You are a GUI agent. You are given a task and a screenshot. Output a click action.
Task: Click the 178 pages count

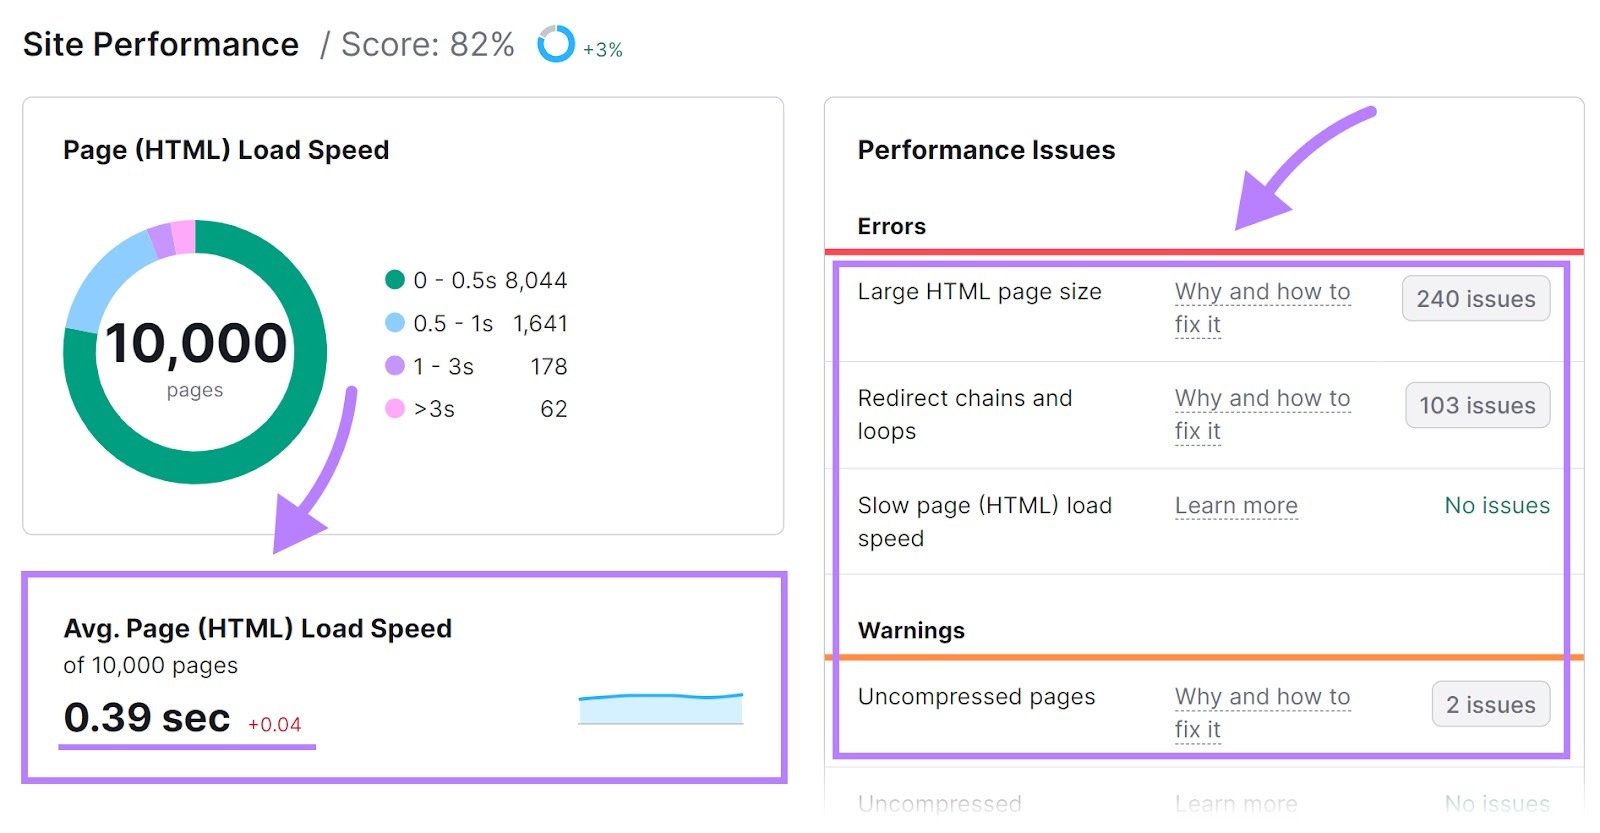pos(549,366)
